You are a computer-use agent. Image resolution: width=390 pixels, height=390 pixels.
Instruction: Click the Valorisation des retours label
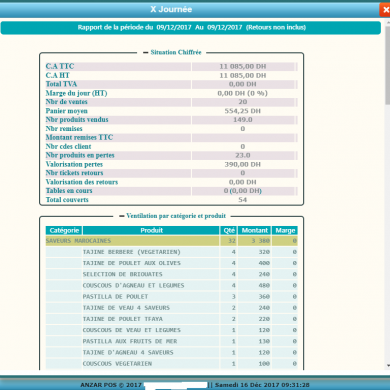click(x=82, y=182)
